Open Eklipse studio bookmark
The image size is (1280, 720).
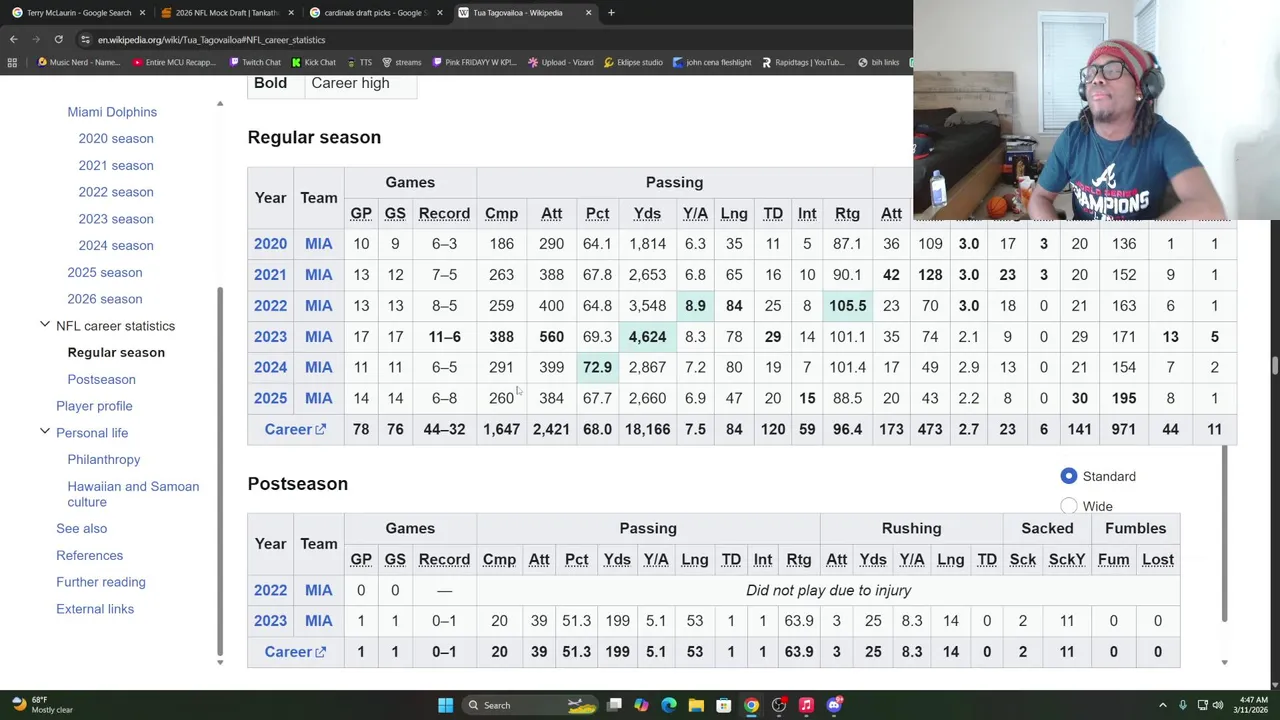(632, 62)
